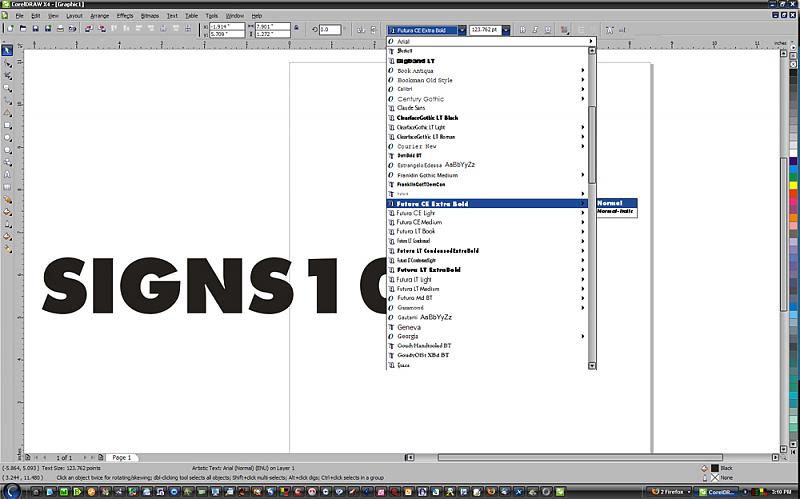Viewport: 800px width, 499px height.
Task: Expand the Arial font styles submenu
Action: (591, 41)
